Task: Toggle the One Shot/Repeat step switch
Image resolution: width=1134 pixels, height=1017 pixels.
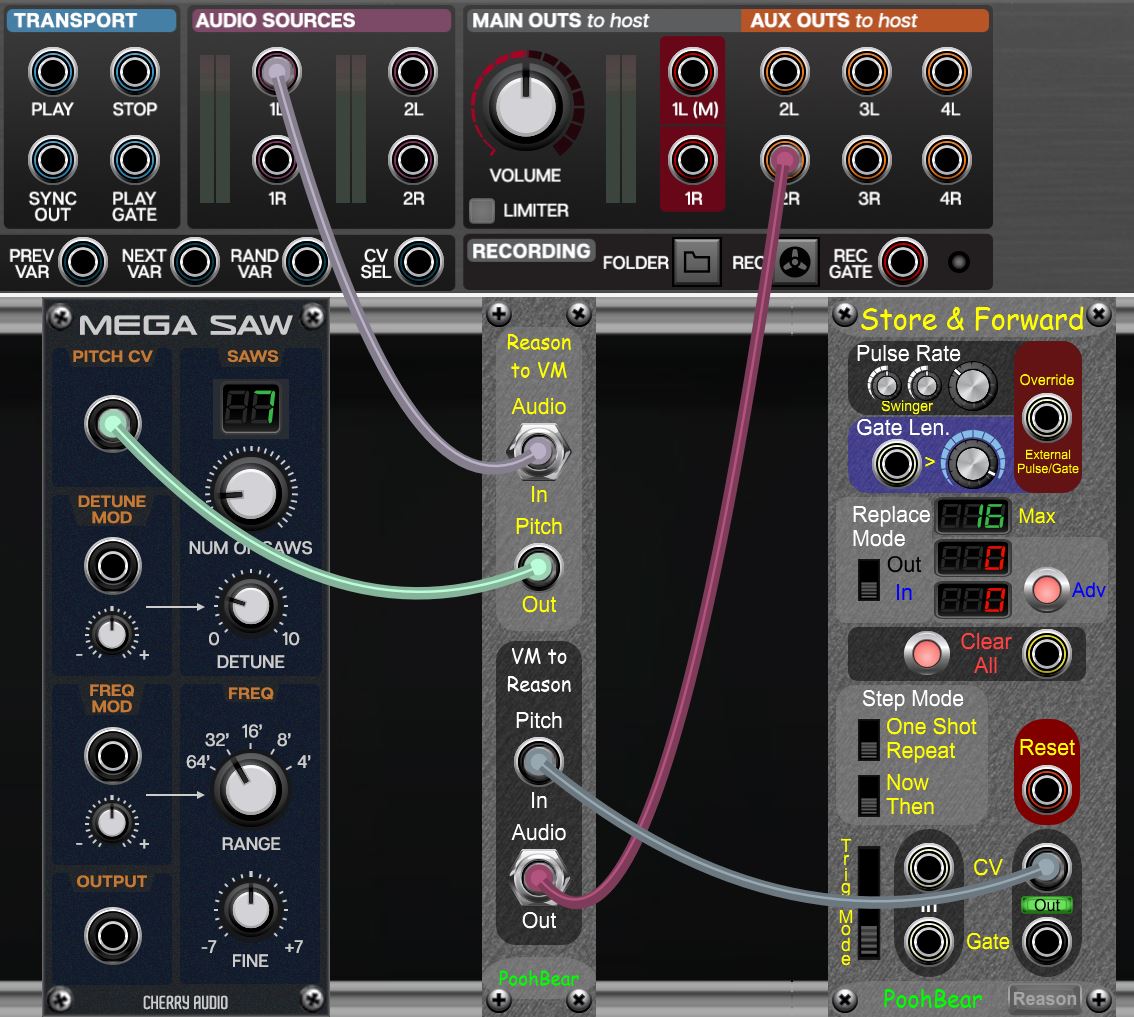Action: coord(869,739)
